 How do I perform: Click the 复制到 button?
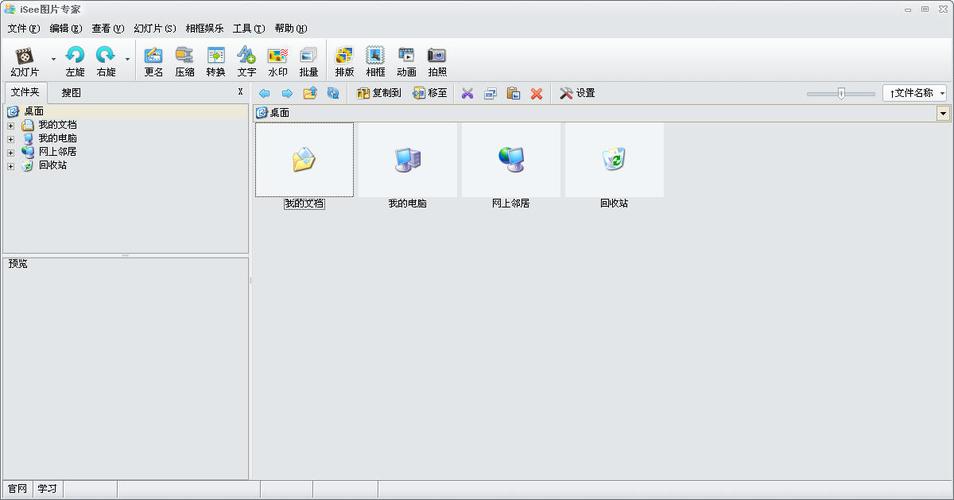click(x=378, y=93)
